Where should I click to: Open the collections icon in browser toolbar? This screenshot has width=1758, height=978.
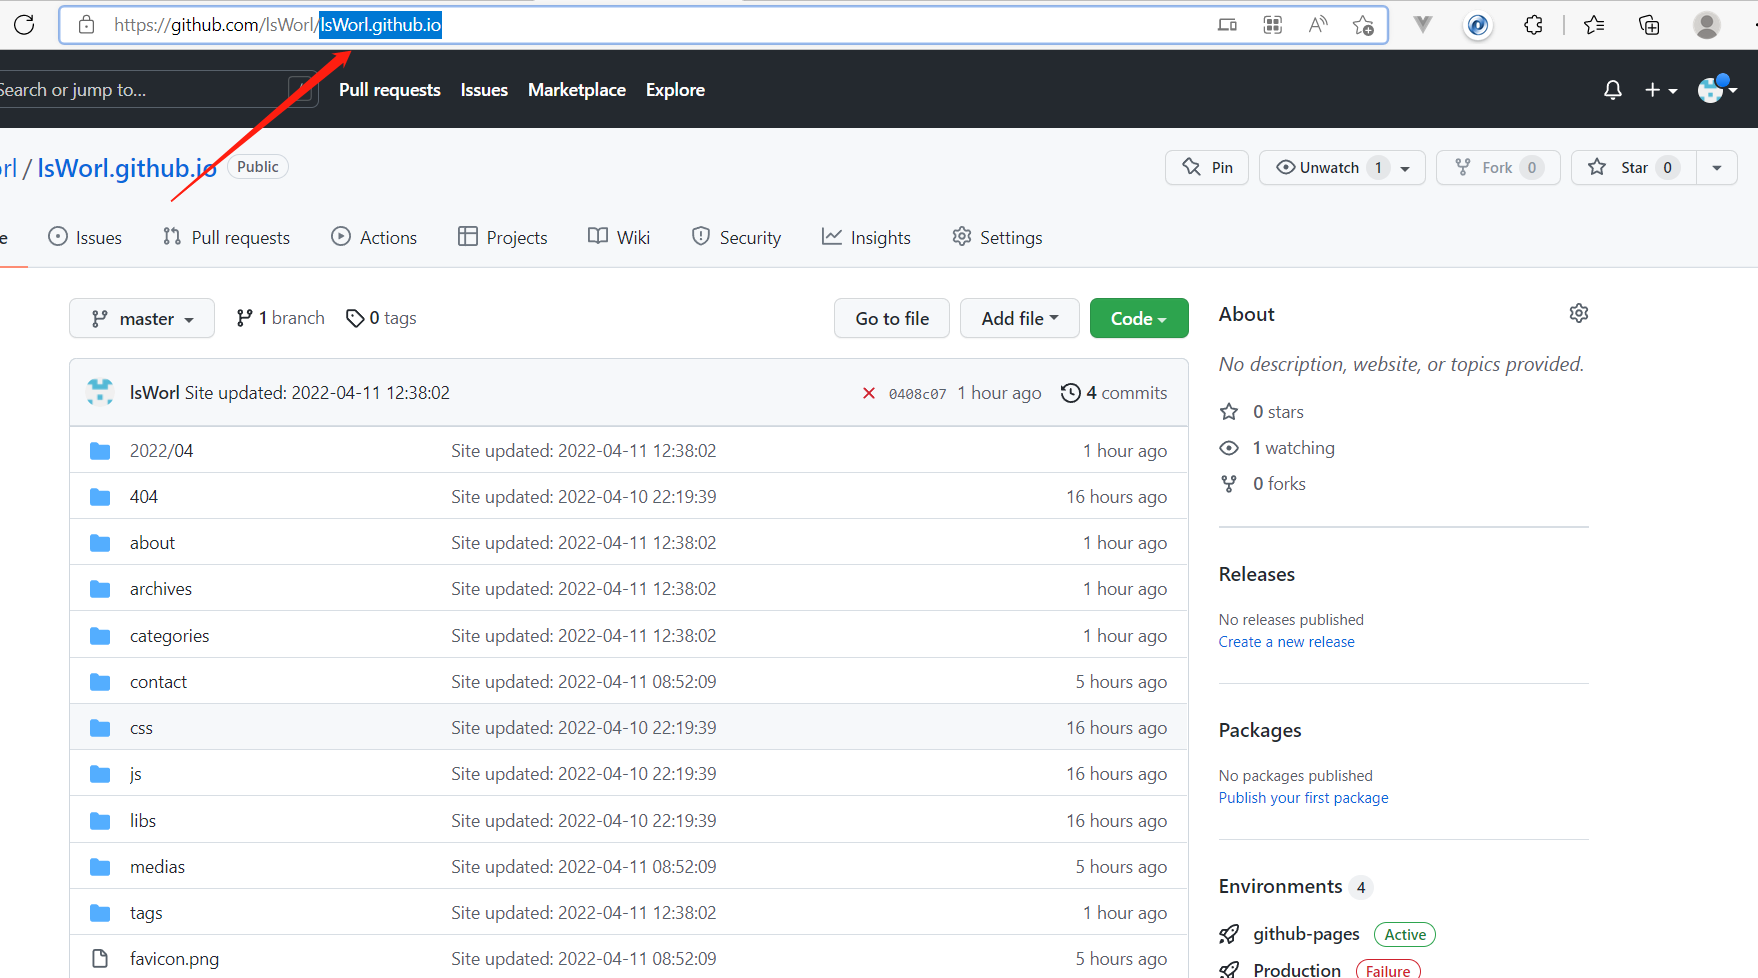(x=1649, y=25)
